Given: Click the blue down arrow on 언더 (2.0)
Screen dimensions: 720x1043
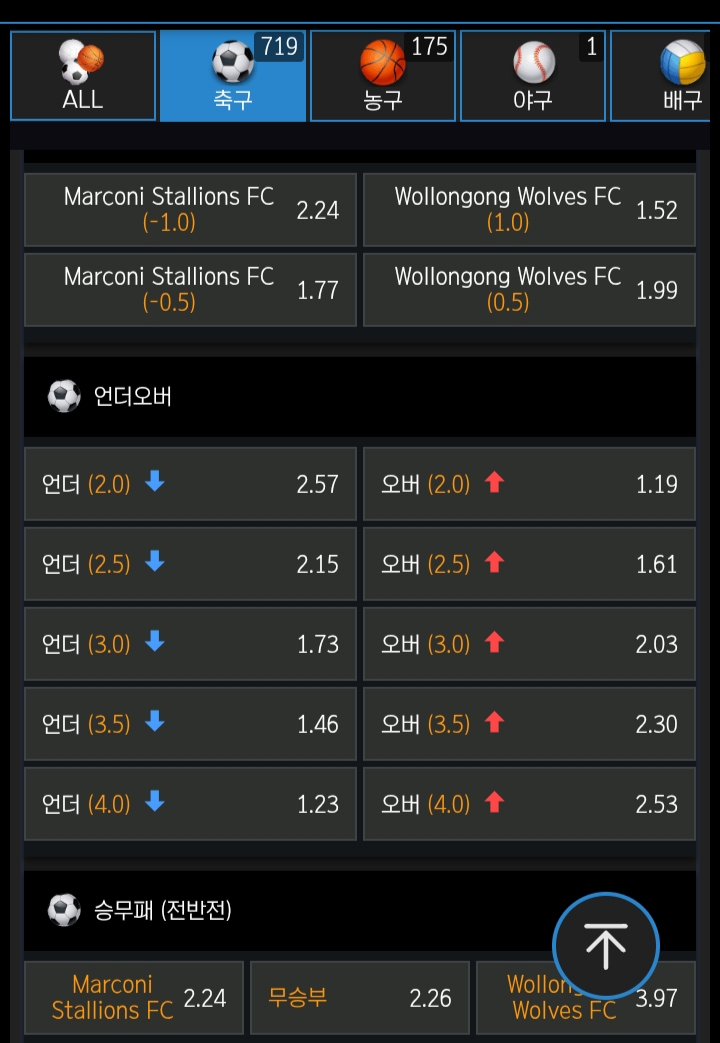Looking at the screenshot, I should click(x=154, y=483).
